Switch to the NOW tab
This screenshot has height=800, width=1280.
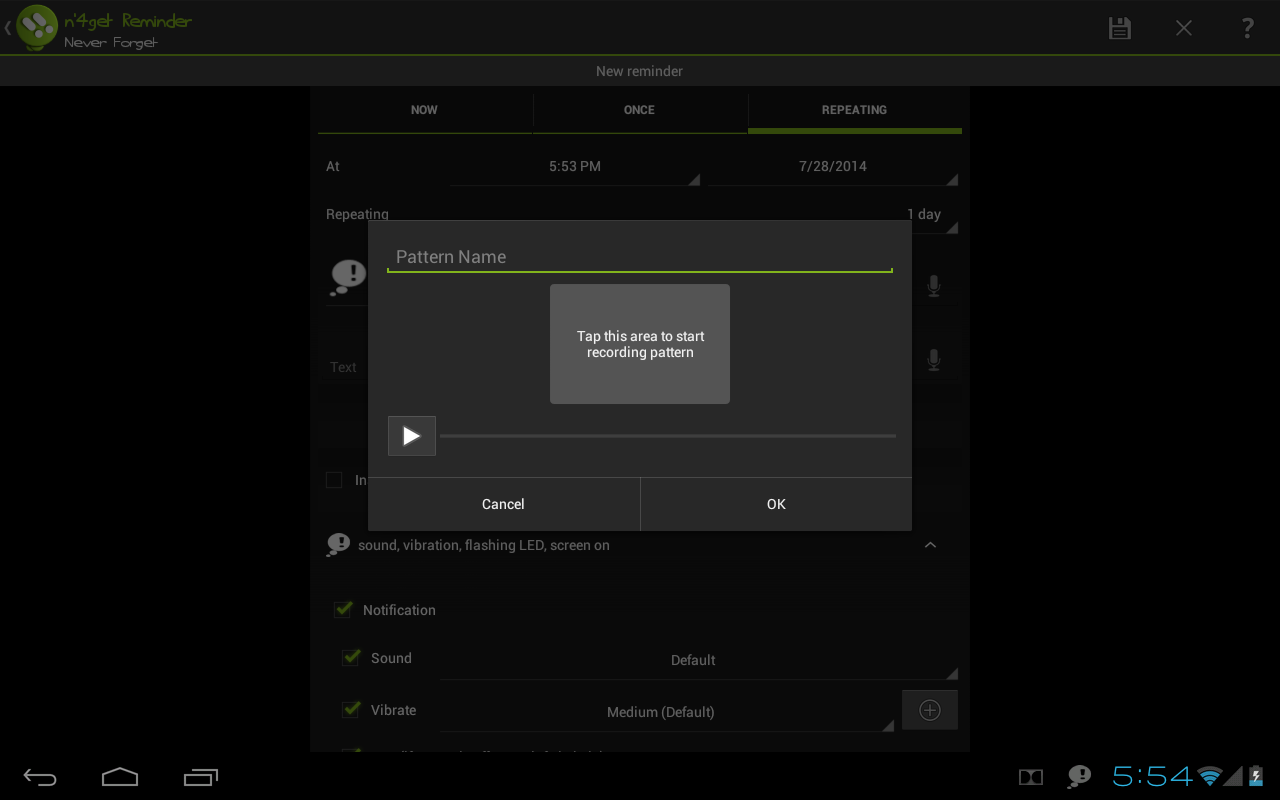pos(424,110)
